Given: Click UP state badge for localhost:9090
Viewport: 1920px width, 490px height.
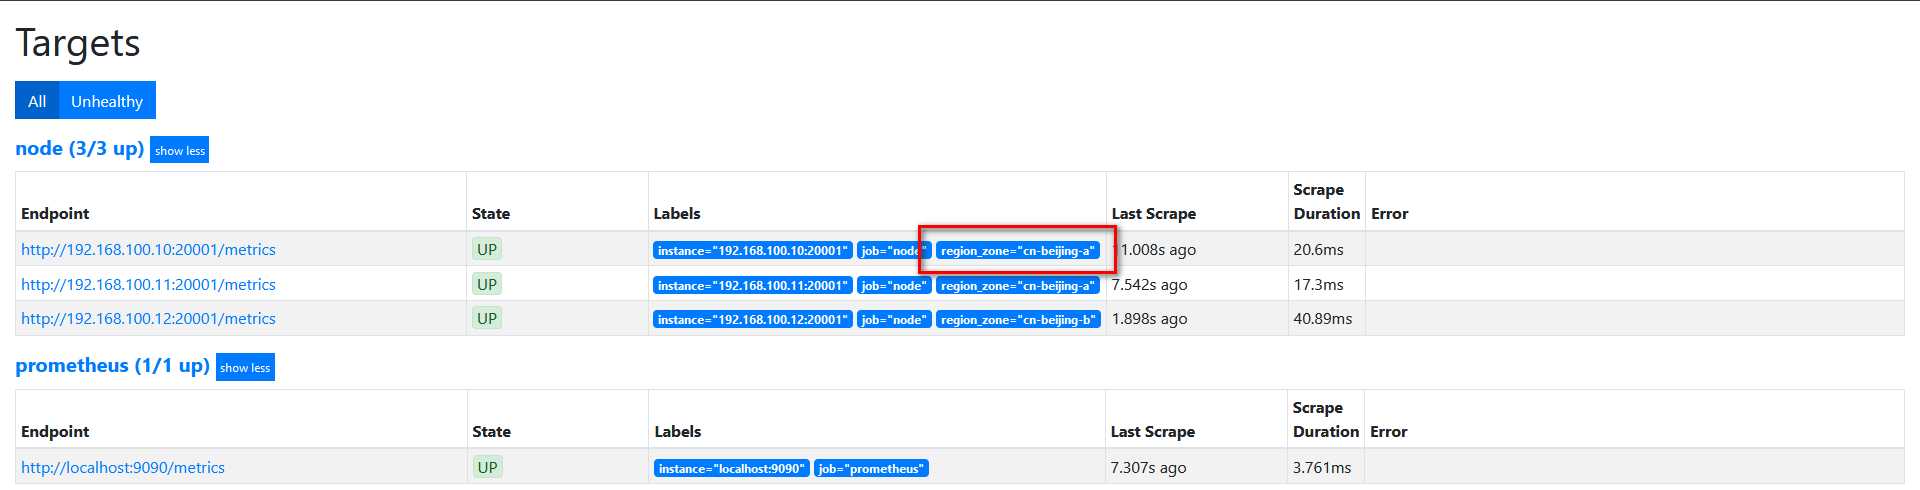Looking at the screenshot, I should click(x=487, y=468).
